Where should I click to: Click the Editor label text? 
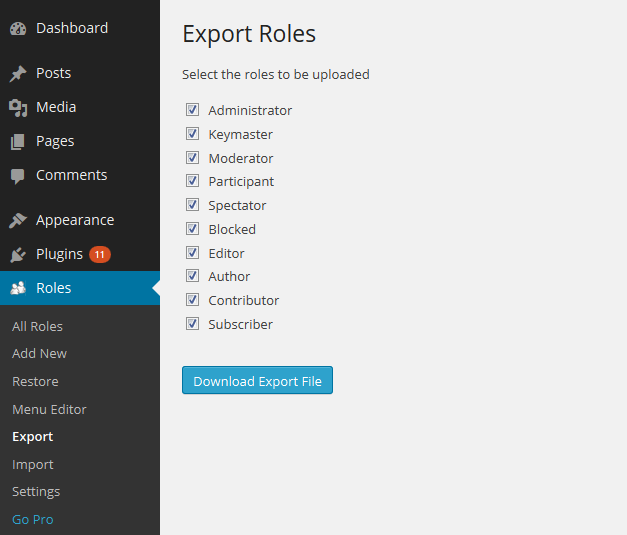click(x=226, y=254)
